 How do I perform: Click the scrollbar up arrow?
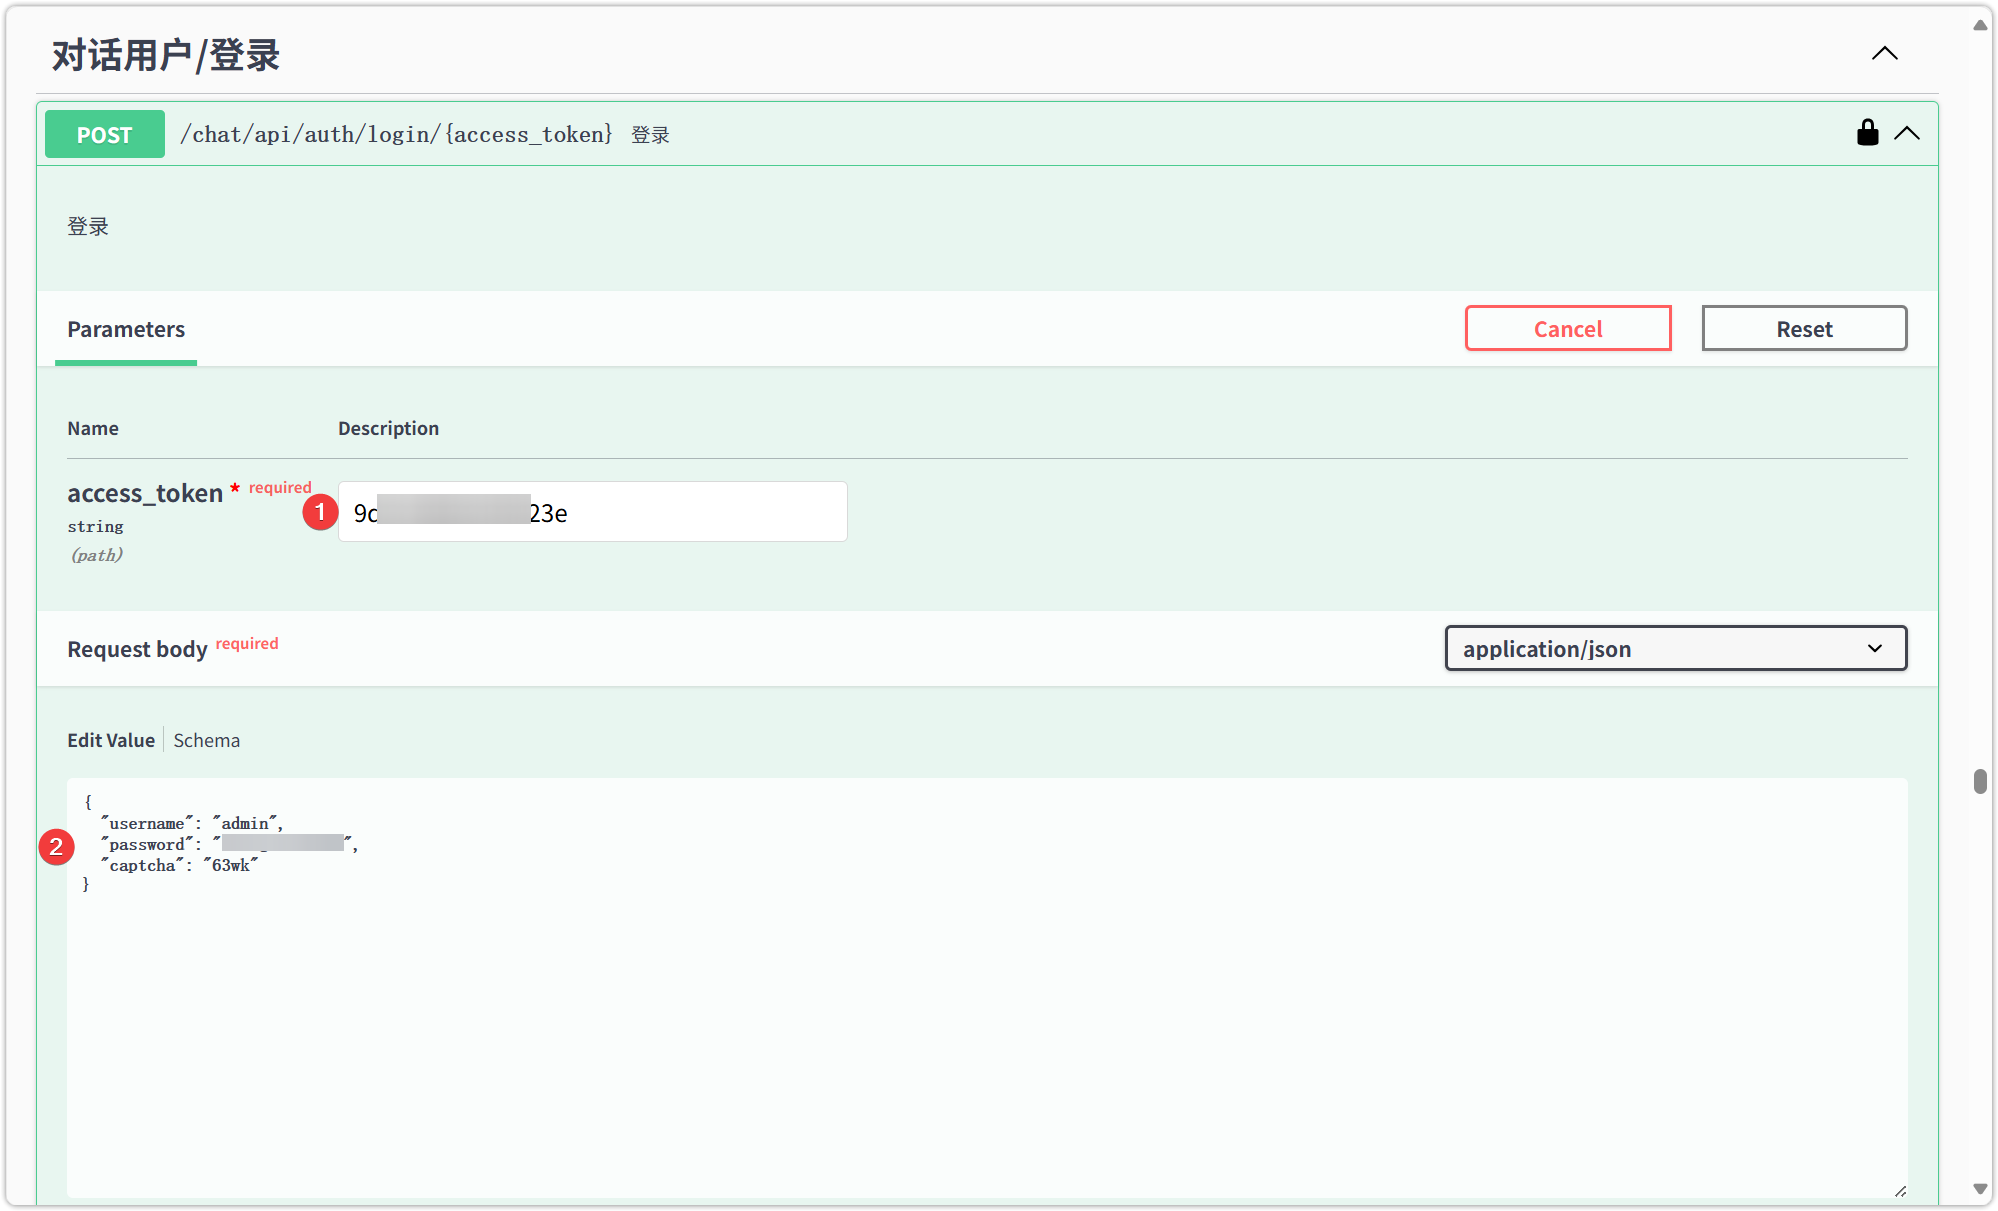[1979, 25]
